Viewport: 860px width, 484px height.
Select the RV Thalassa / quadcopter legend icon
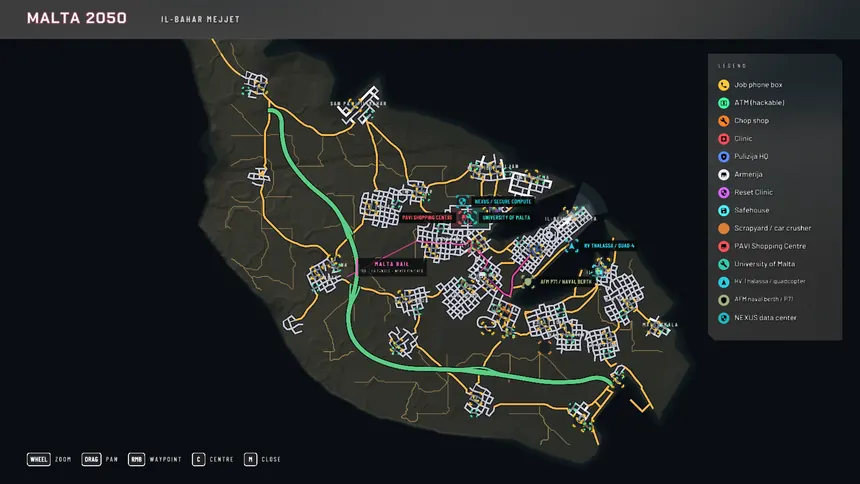pyautogui.click(x=723, y=282)
